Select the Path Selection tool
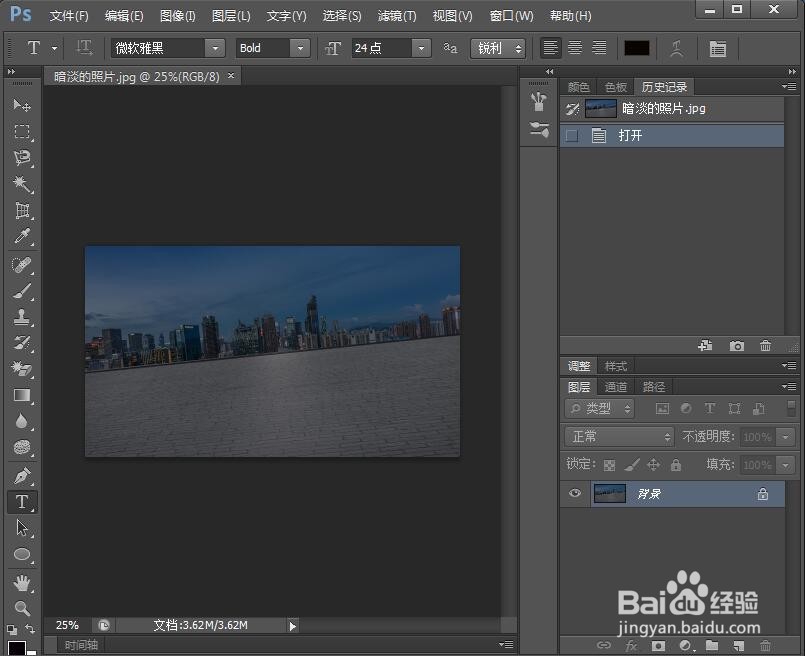This screenshot has width=805, height=656. coord(22,528)
